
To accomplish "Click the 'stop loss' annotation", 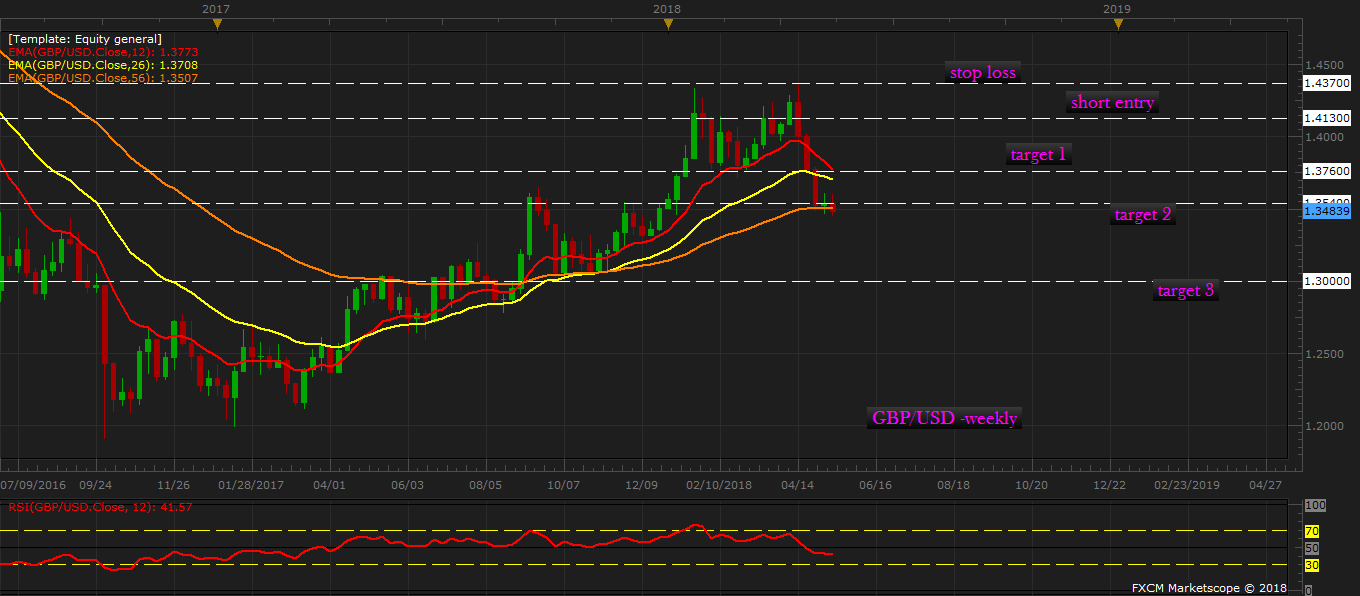I will click(x=983, y=72).
